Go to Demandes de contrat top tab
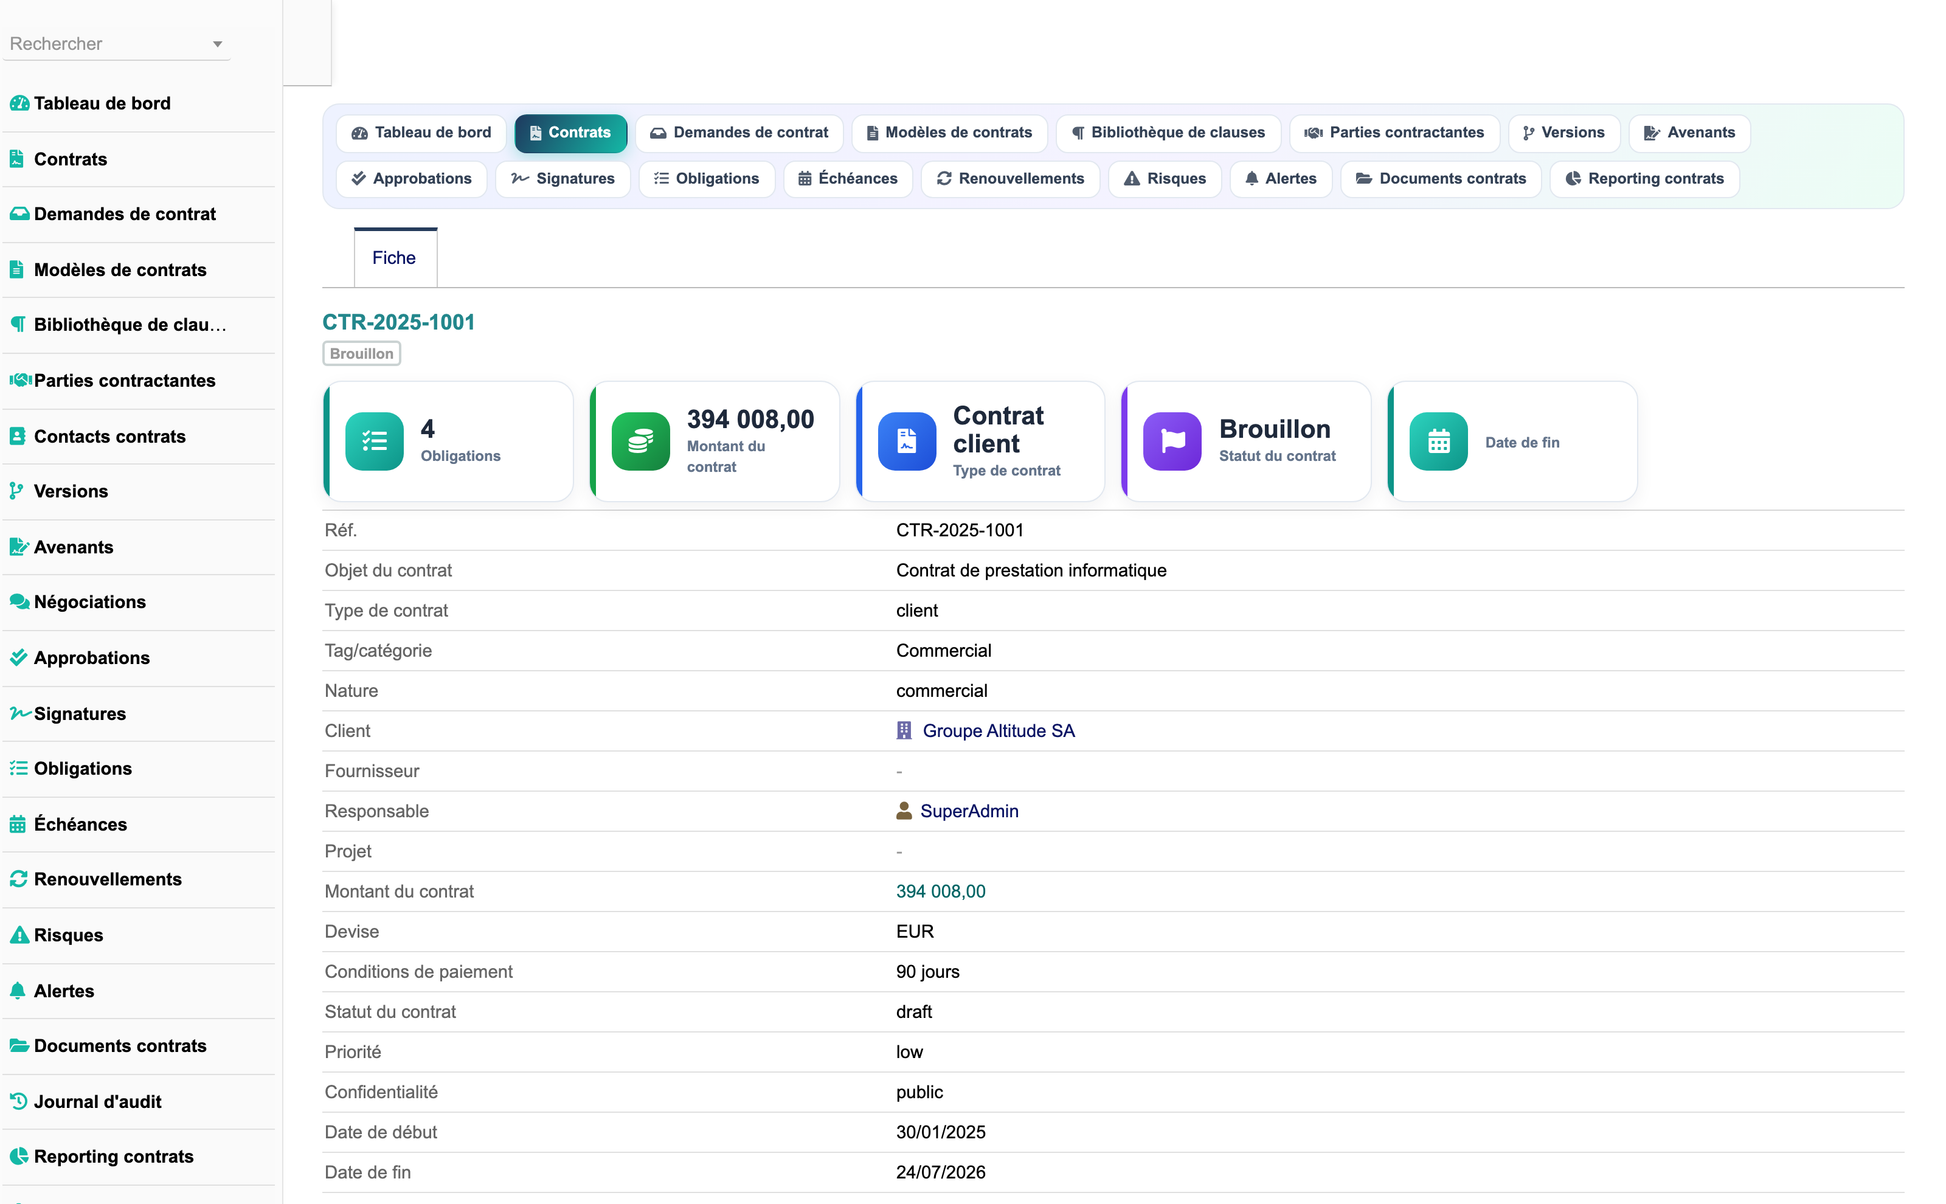Image resolution: width=1946 pixels, height=1204 pixels. click(739, 133)
